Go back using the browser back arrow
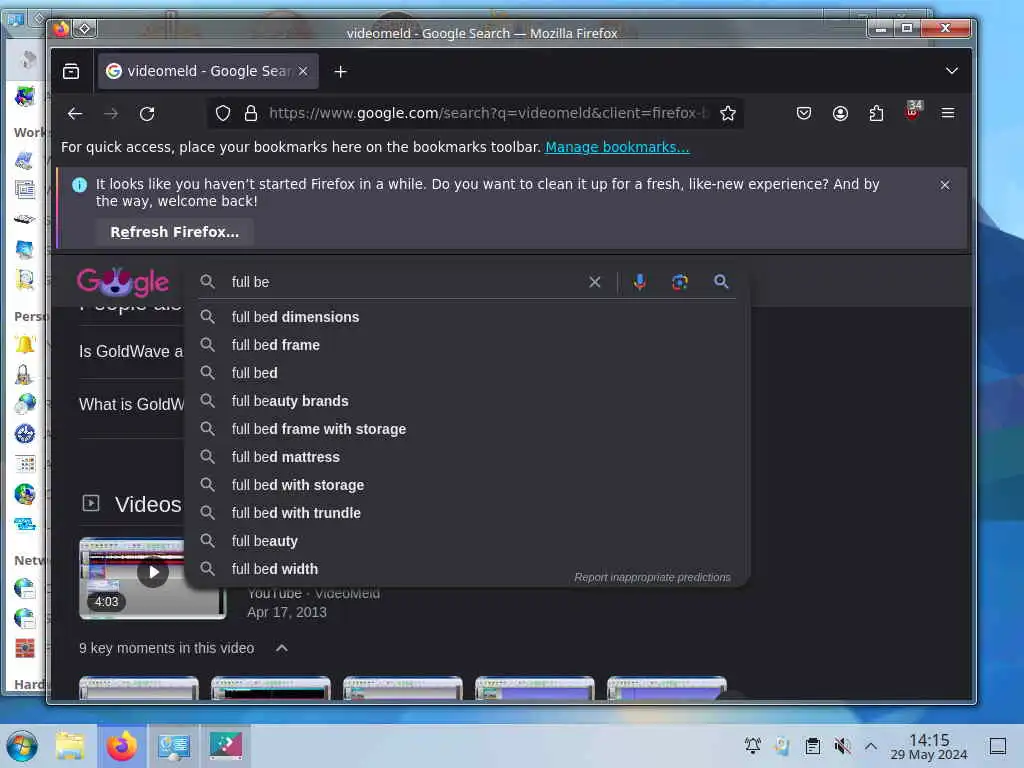1024x768 pixels. (x=75, y=114)
